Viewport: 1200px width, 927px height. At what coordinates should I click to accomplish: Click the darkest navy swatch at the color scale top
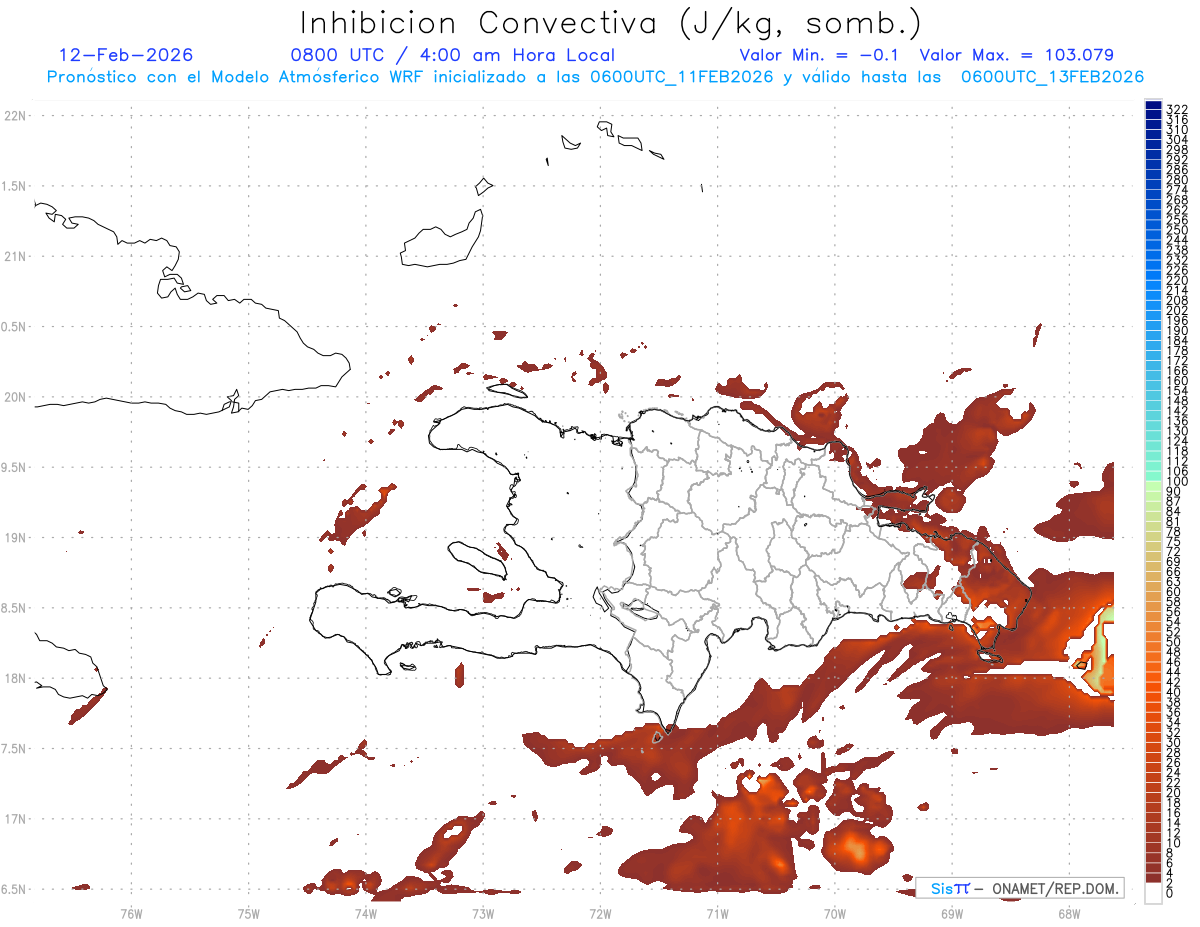pos(1153,106)
